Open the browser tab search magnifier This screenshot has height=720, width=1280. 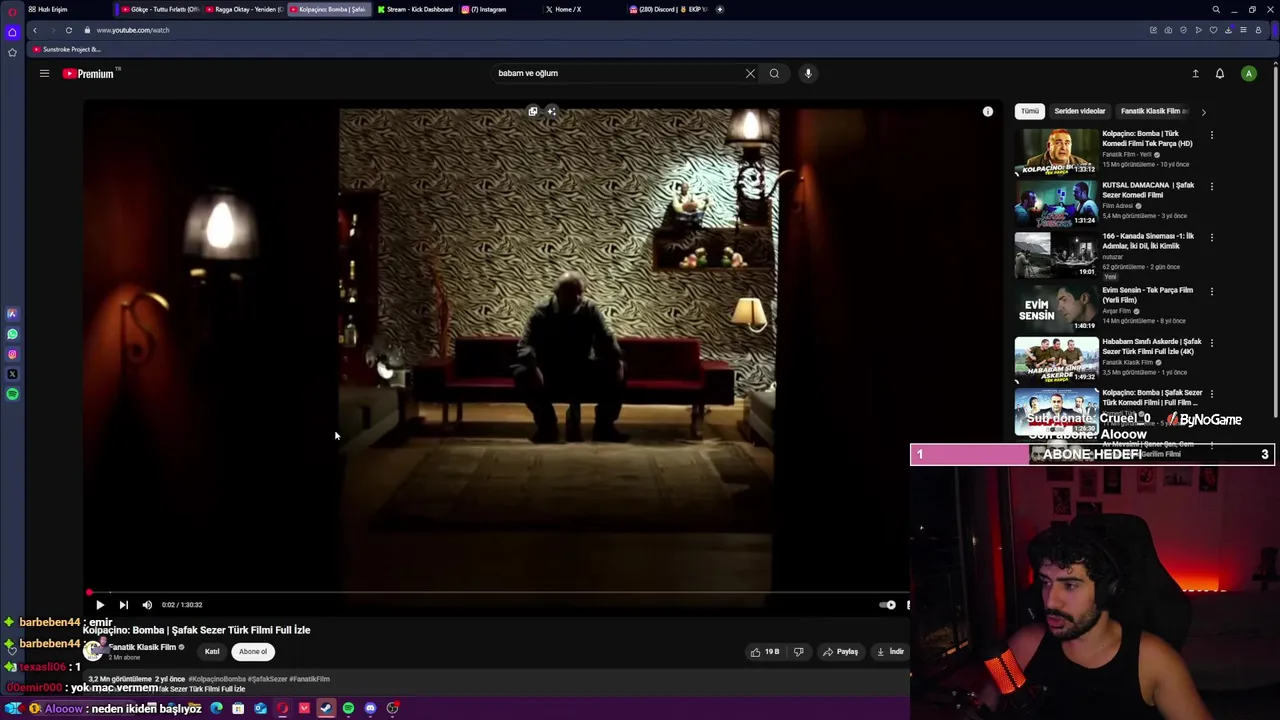[1216, 9]
